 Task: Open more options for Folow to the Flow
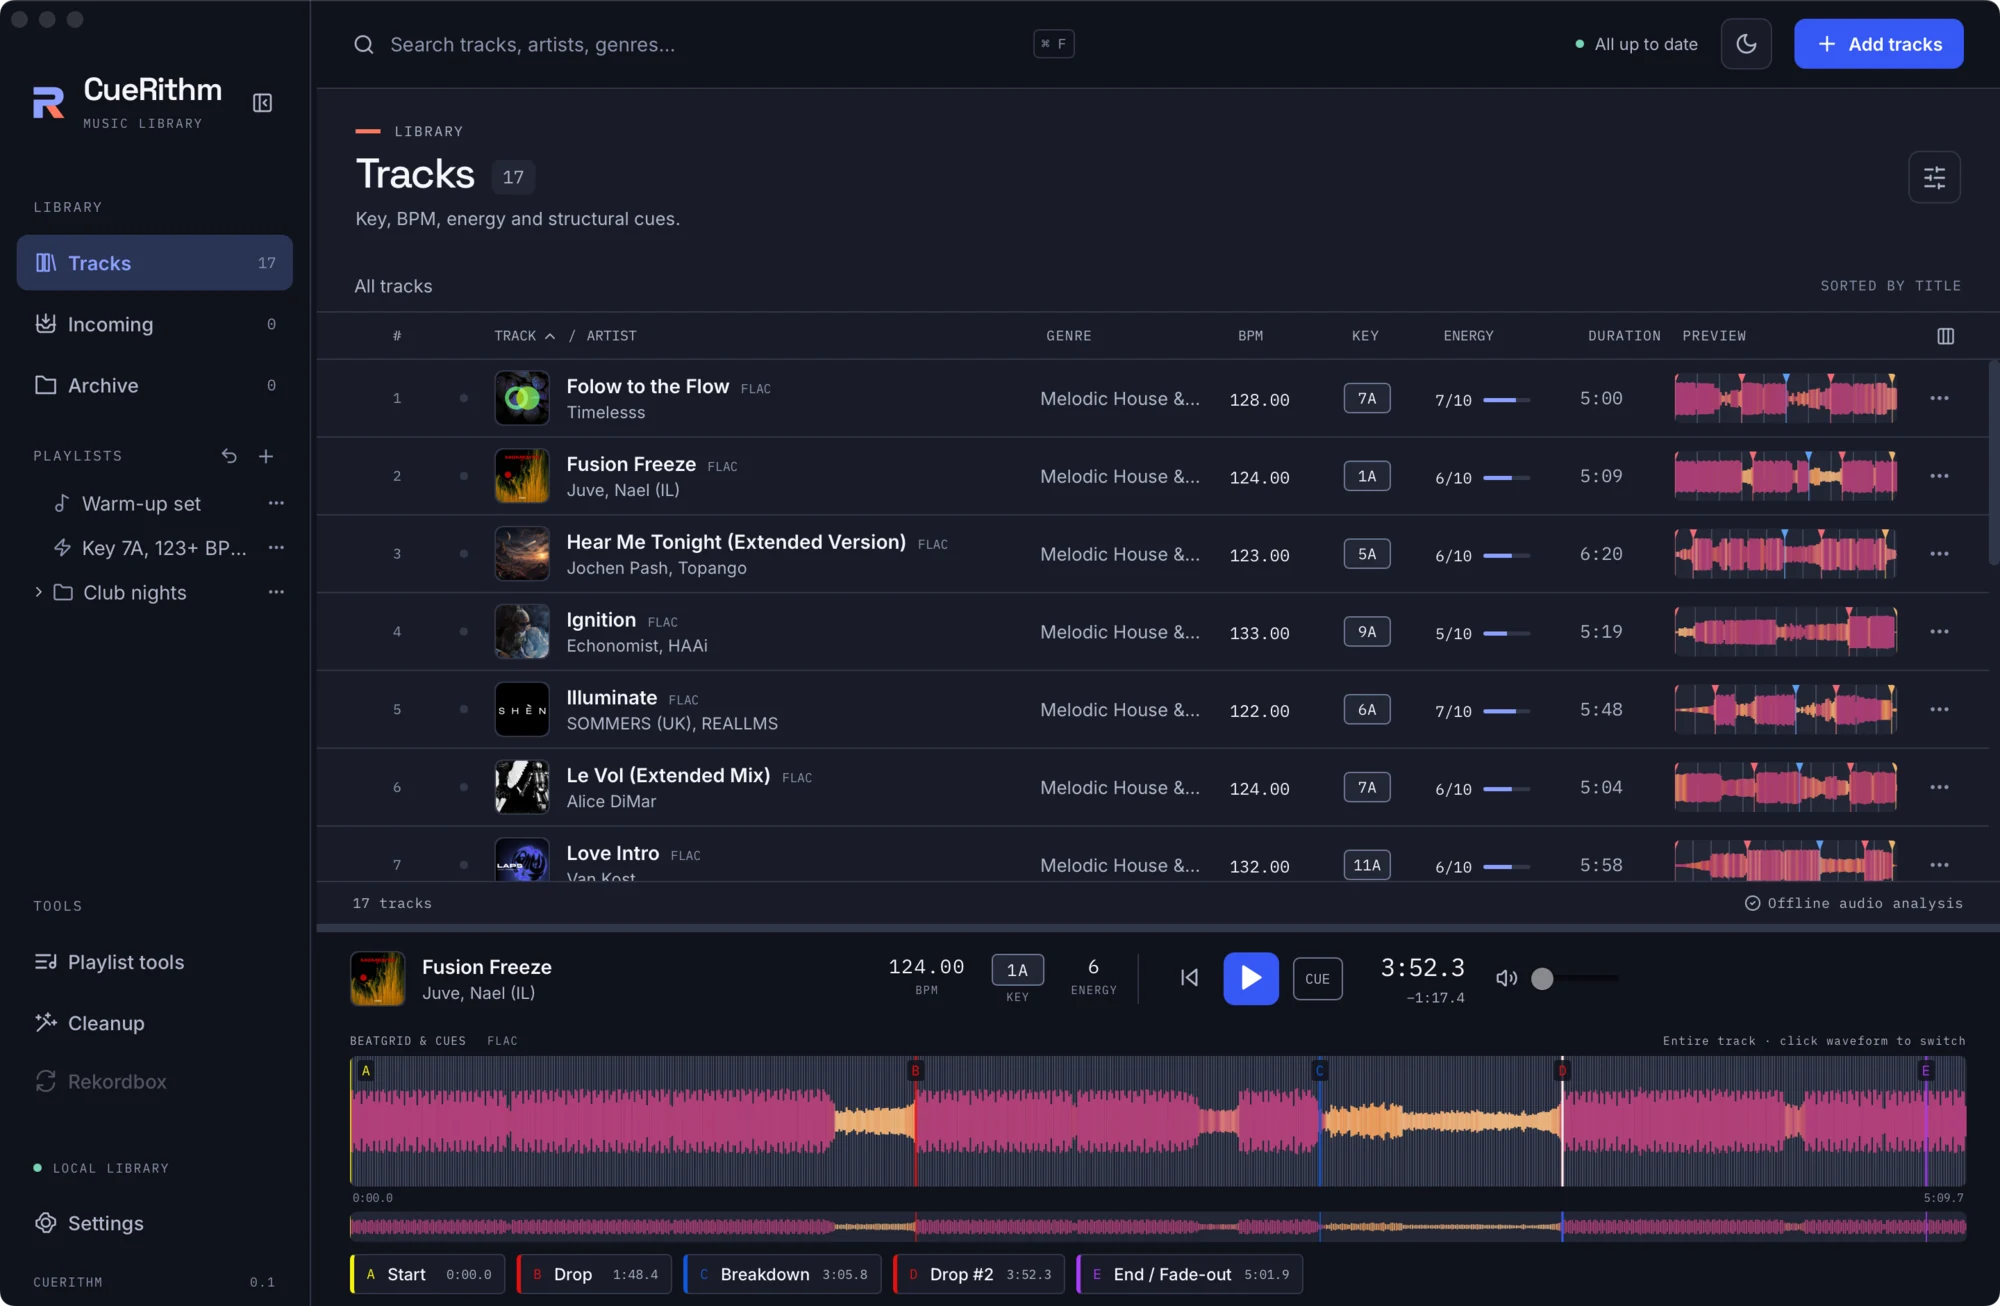pos(1939,398)
